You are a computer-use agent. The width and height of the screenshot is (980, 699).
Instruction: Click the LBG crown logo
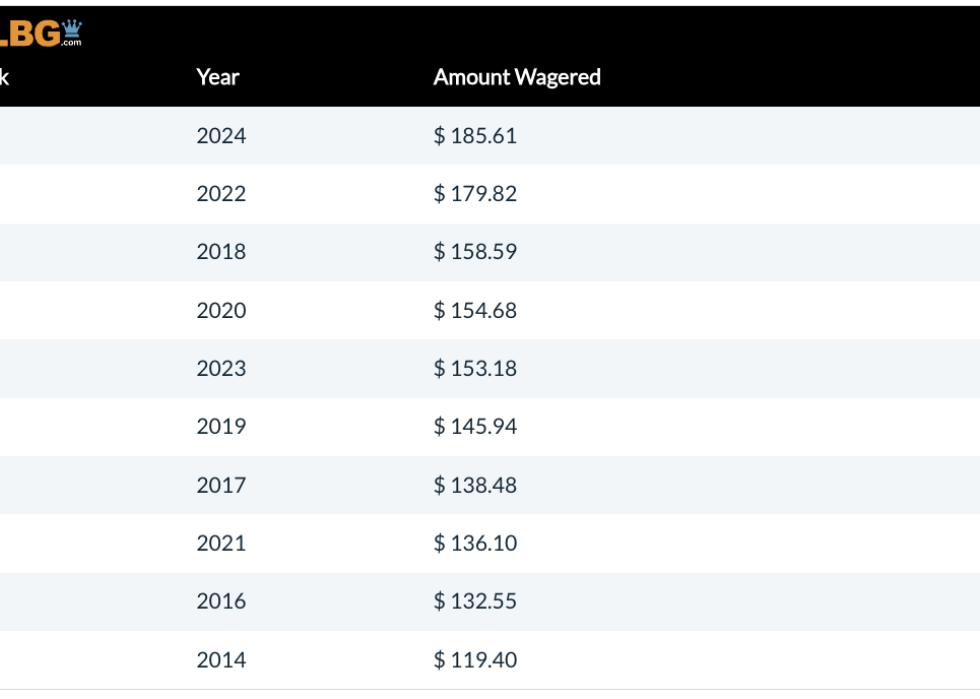42,33
